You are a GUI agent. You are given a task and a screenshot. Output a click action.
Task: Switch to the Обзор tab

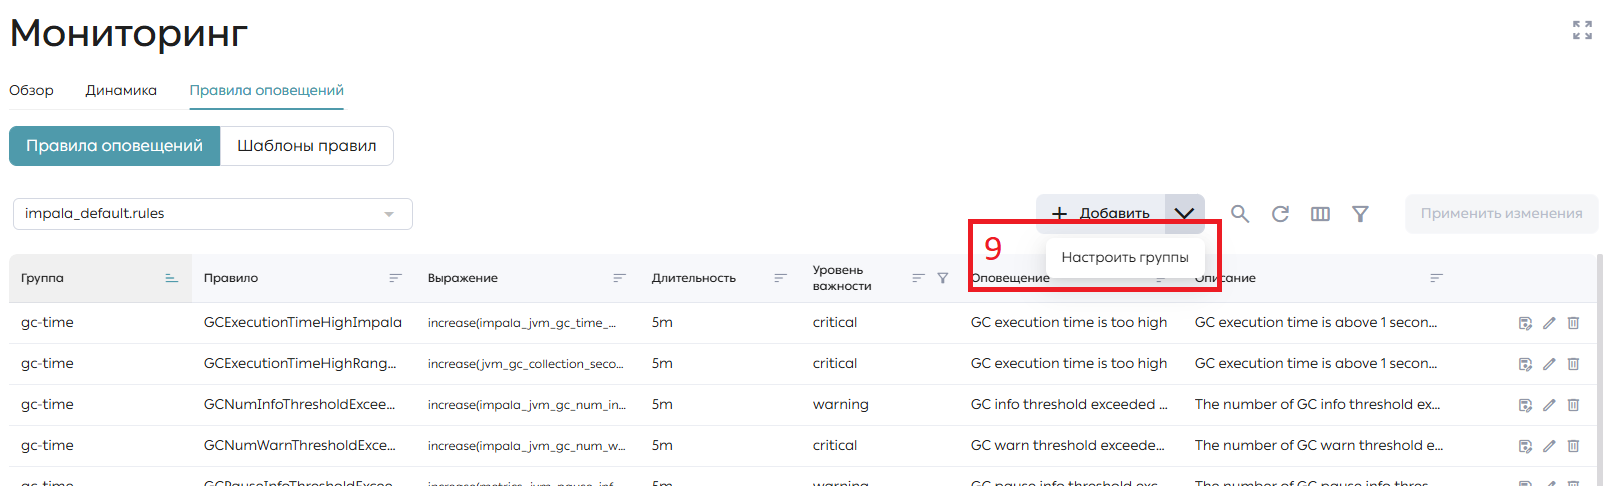31,90
